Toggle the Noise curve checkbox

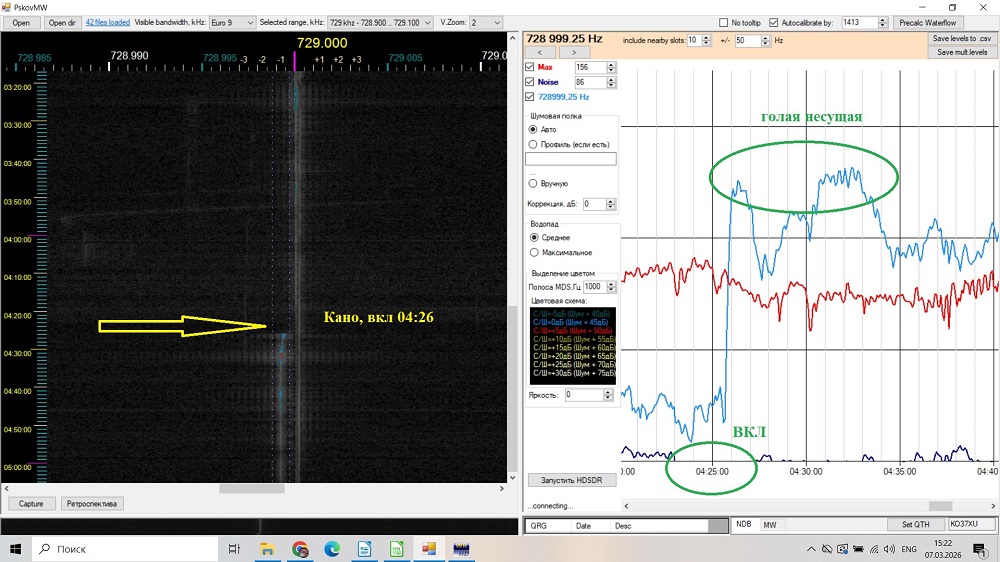coord(530,82)
